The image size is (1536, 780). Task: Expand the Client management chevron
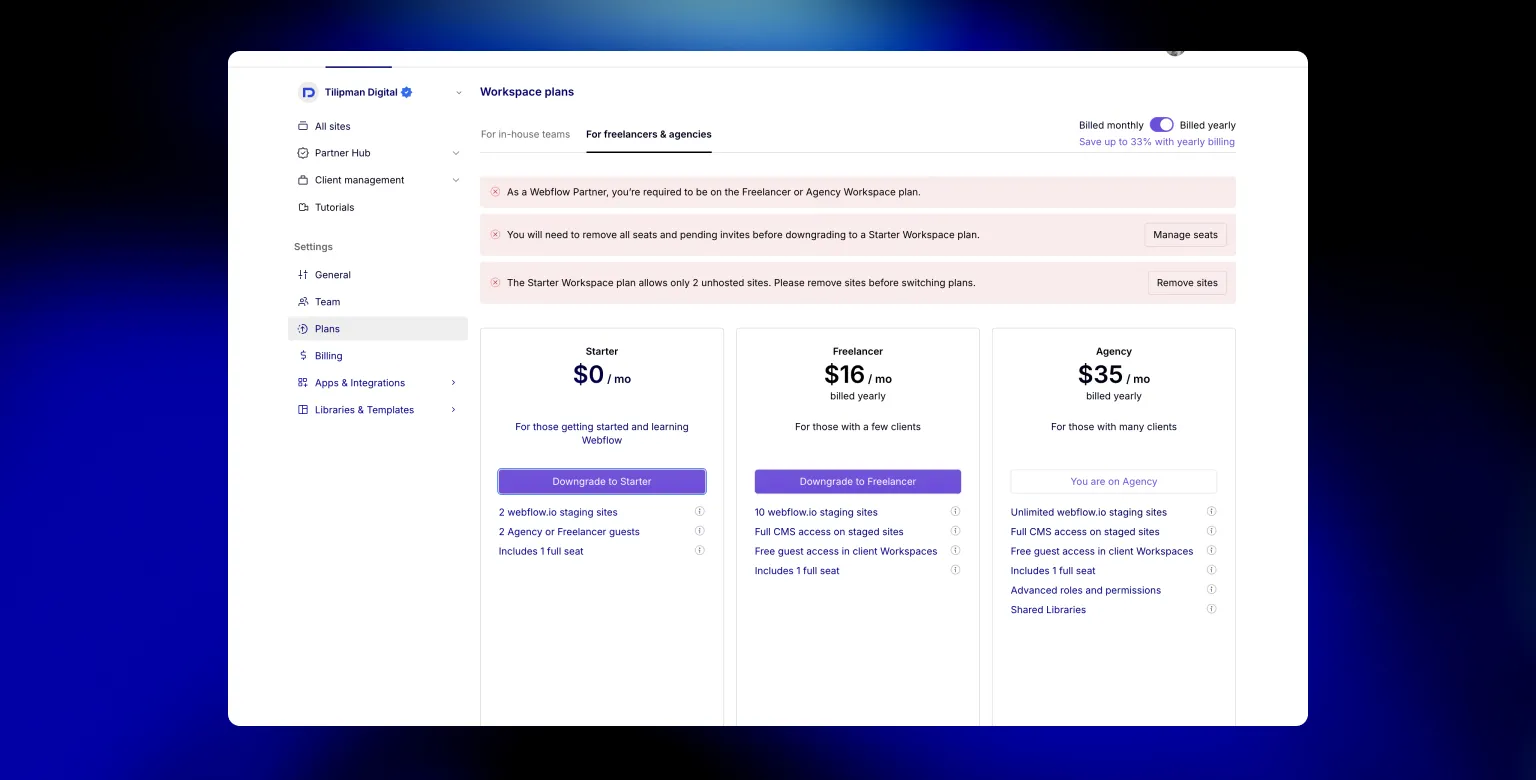pos(456,180)
